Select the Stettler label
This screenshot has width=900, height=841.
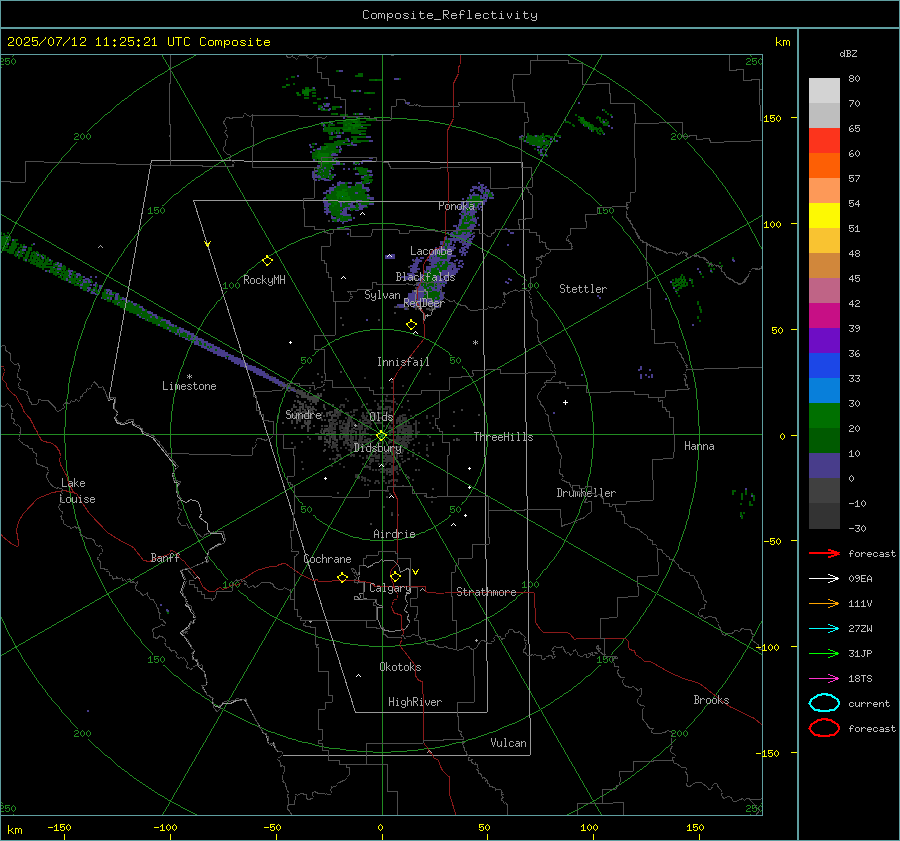pos(583,289)
